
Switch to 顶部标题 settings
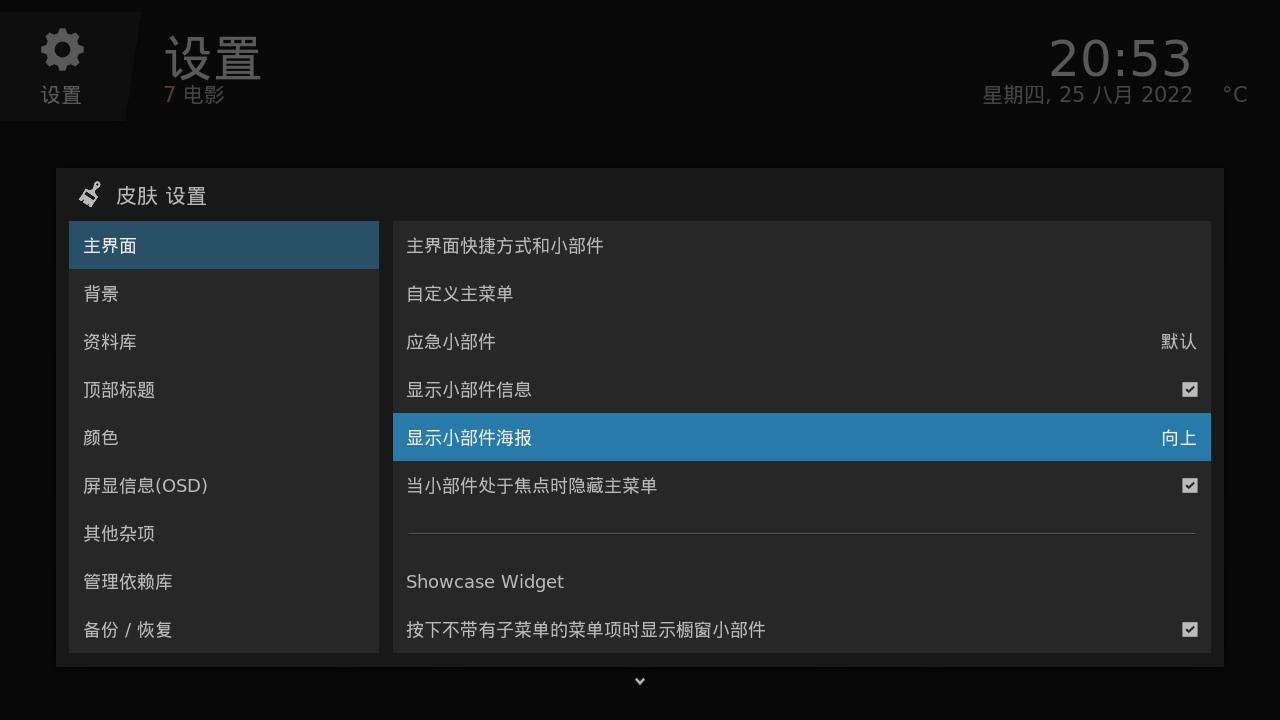[x=224, y=390]
